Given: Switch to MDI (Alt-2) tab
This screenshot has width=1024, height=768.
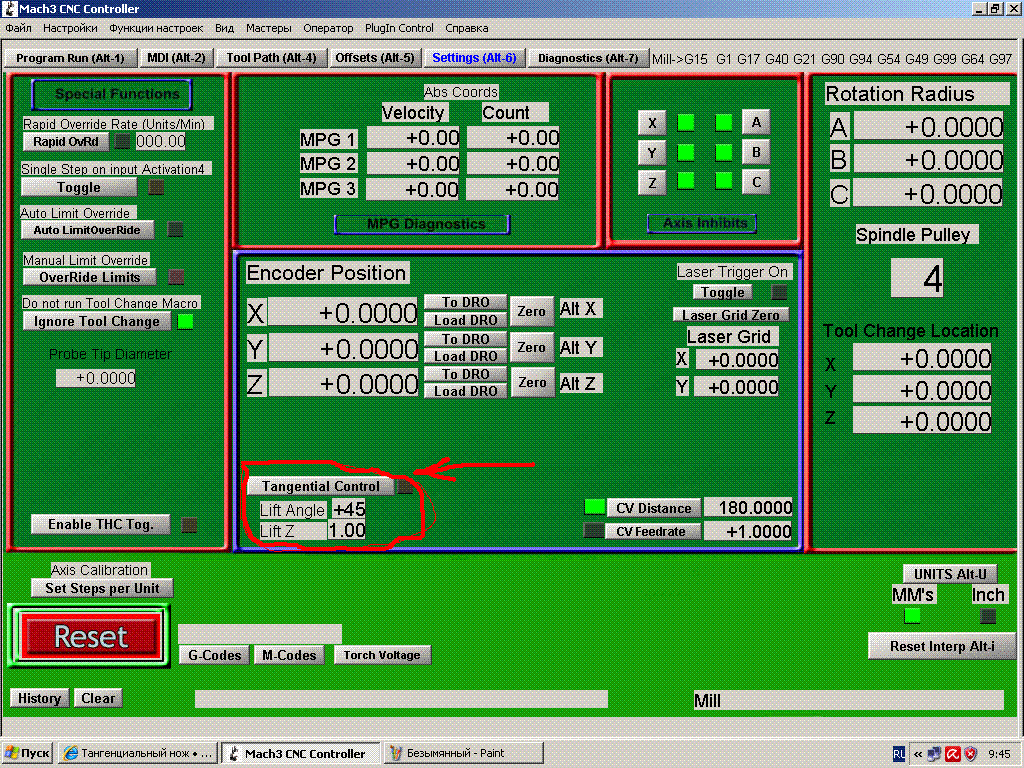Looking at the screenshot, I should (x=176, y=58).
